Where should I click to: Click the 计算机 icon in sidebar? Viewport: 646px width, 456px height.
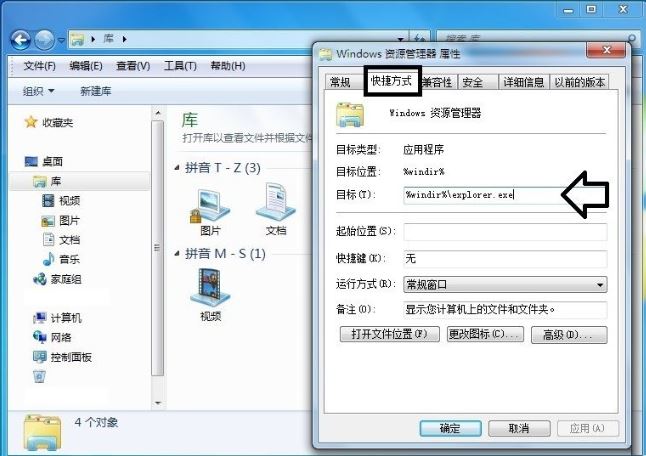[40, 318]
